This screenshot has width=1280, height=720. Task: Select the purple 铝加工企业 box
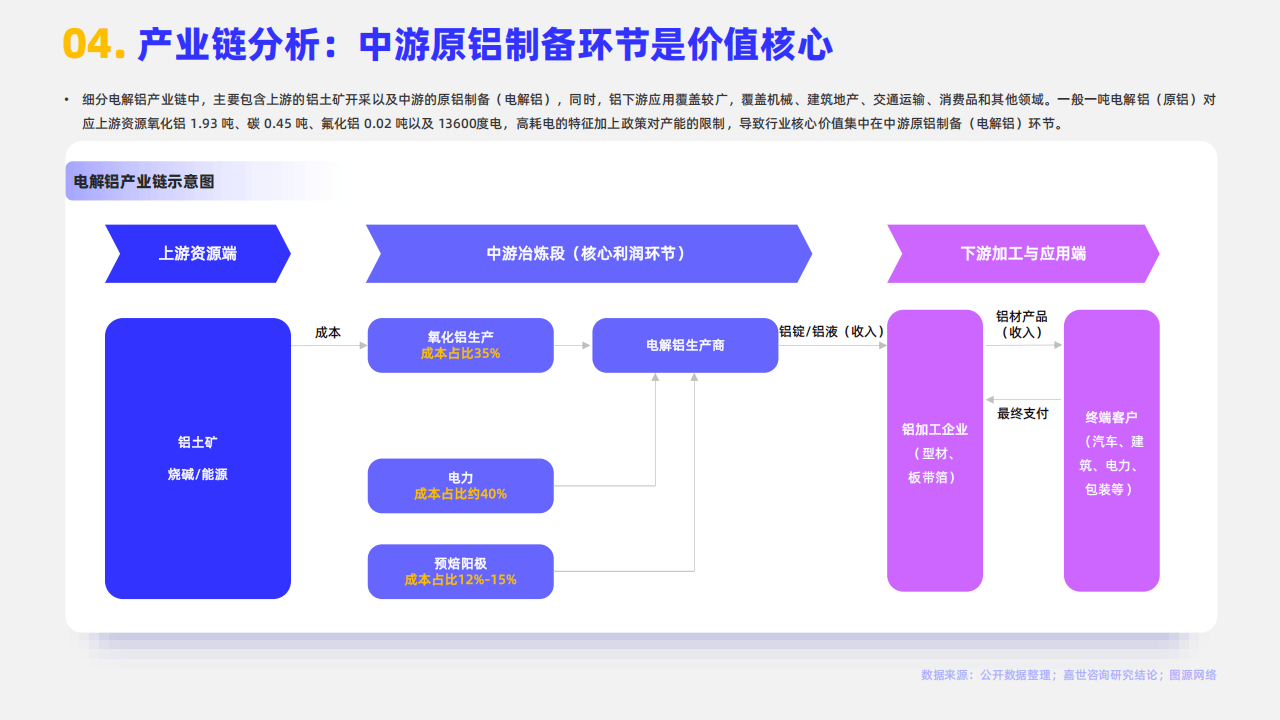(935, 450)
